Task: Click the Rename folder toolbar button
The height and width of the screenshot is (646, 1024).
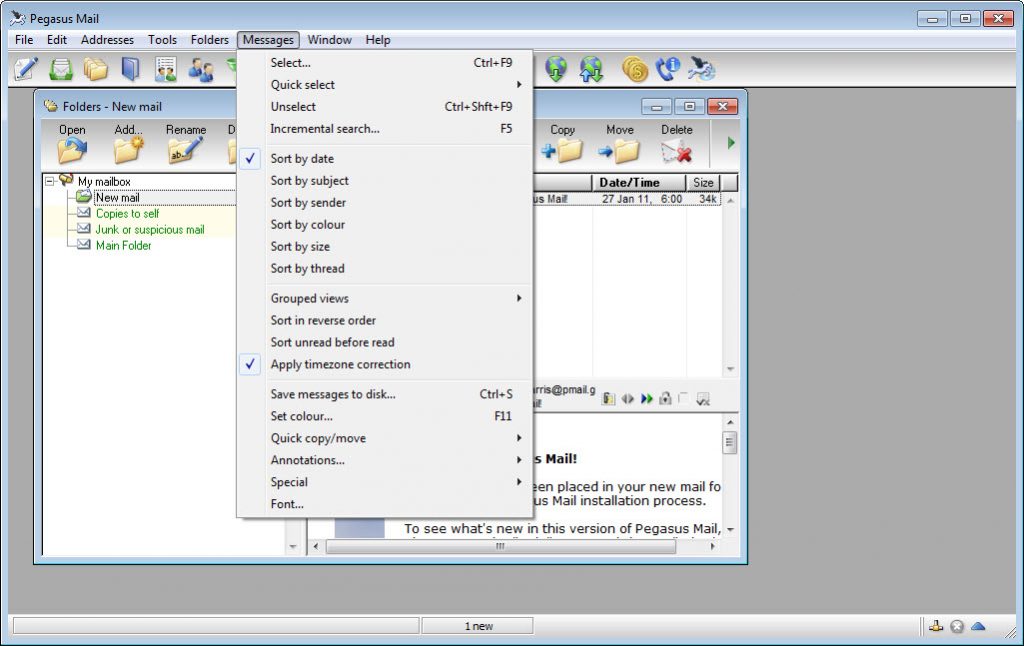Action: coord(185,143)
